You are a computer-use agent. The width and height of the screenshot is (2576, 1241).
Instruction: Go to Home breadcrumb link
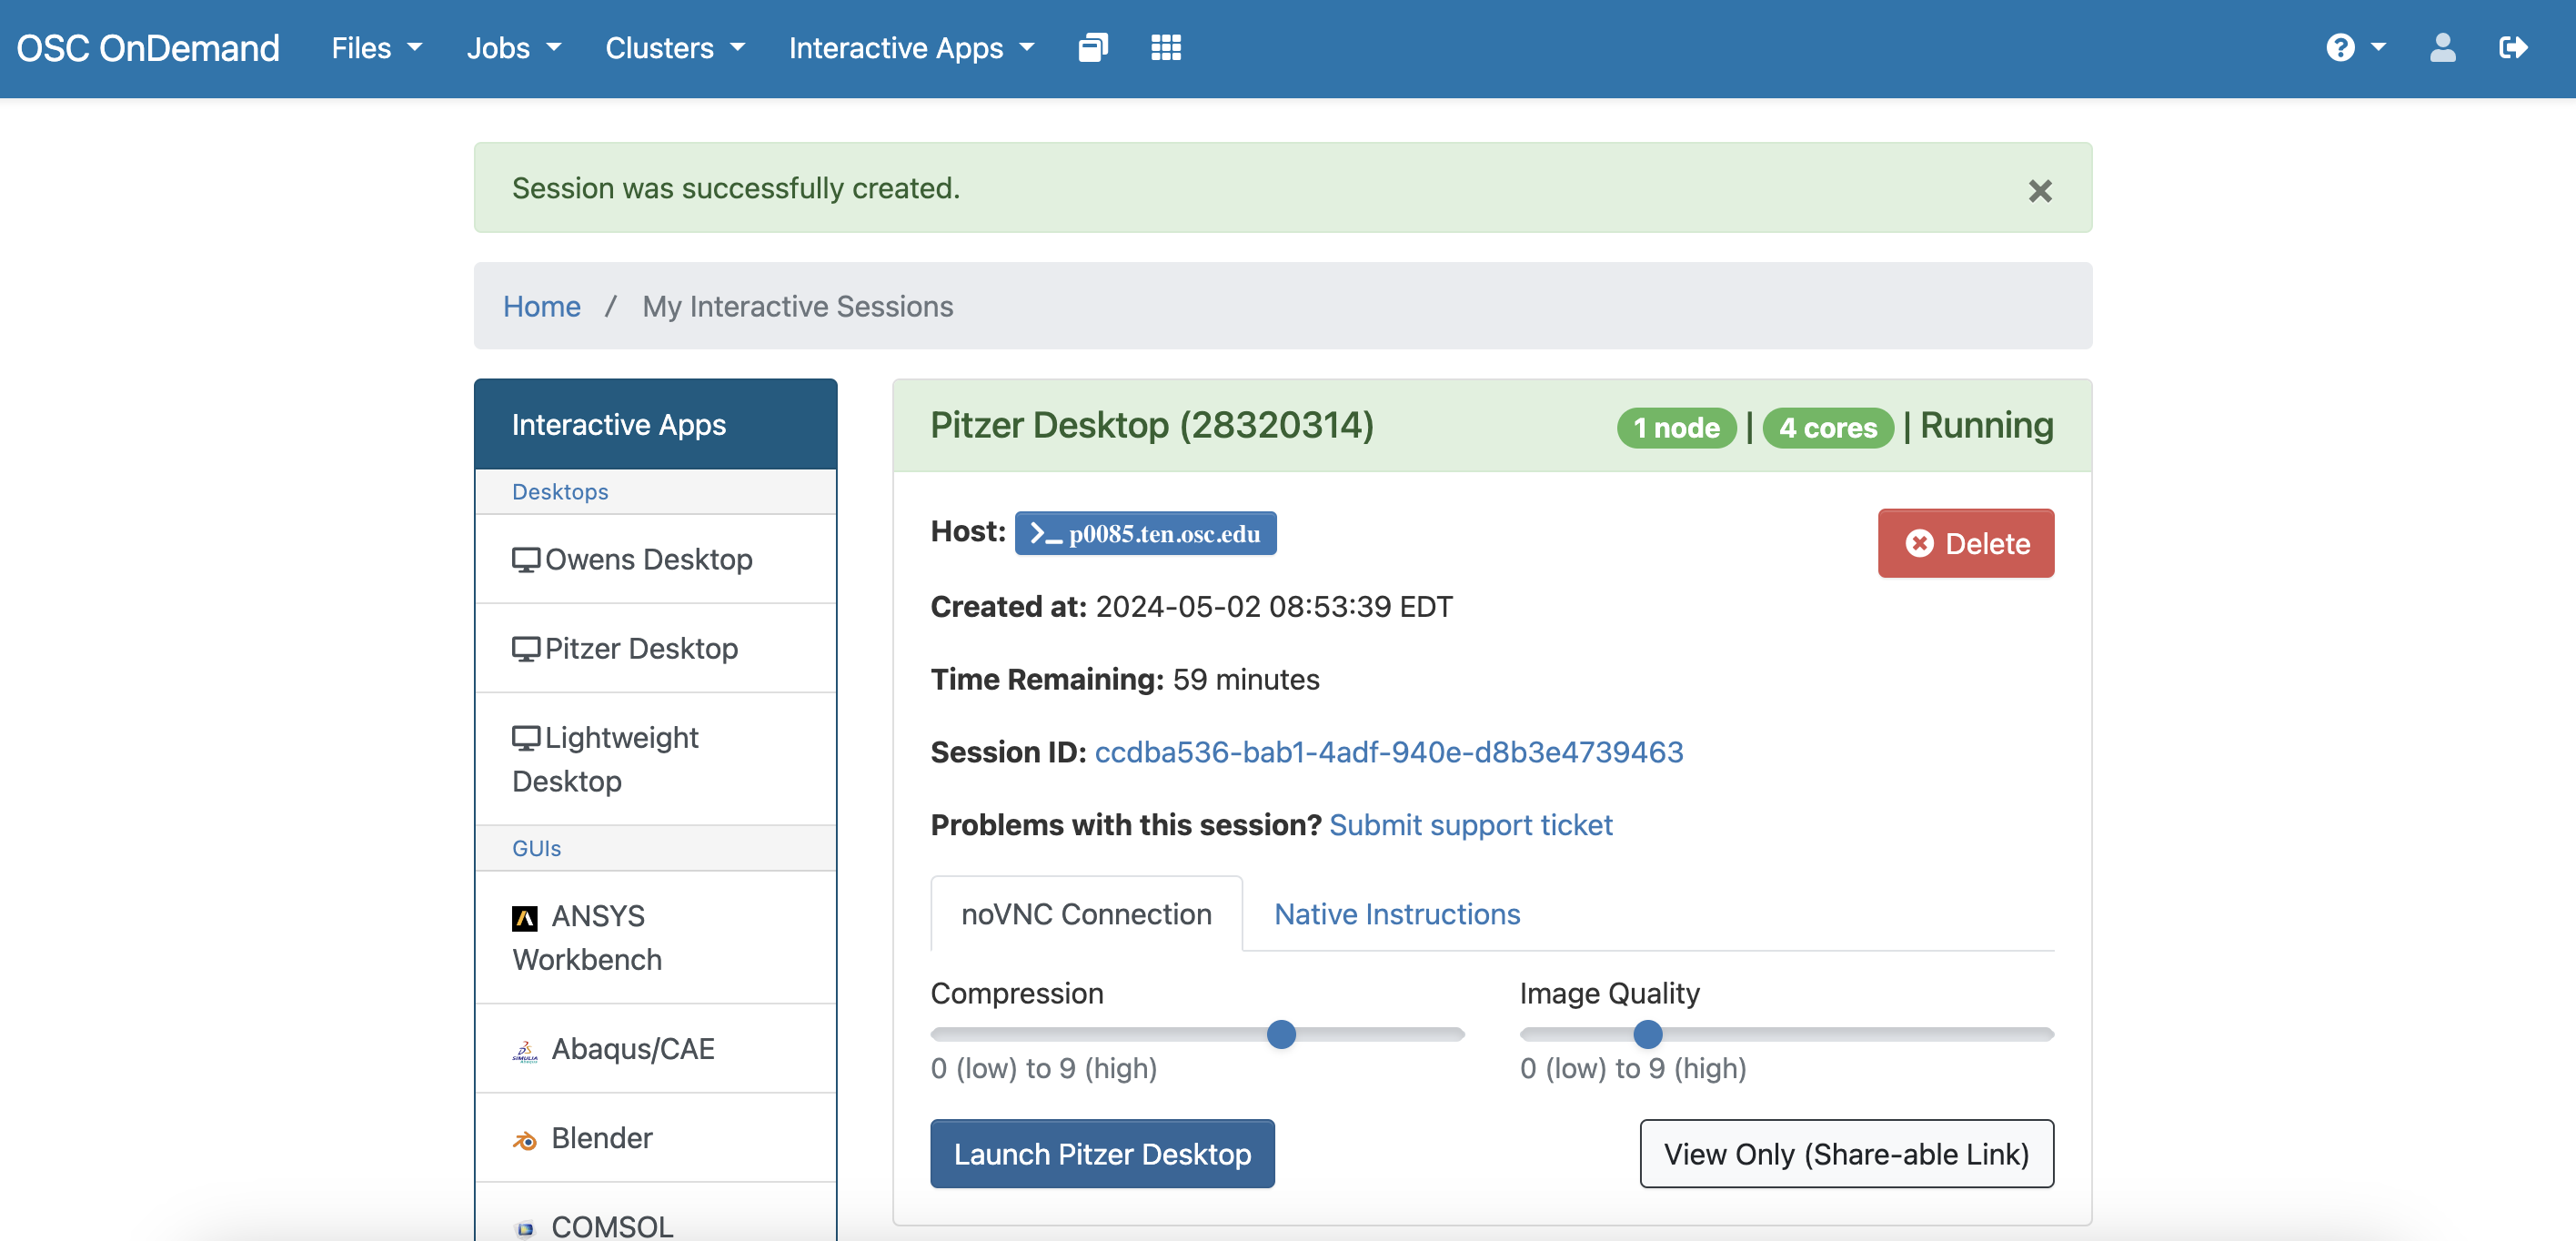pyautogui.click(x=541, y=306)
